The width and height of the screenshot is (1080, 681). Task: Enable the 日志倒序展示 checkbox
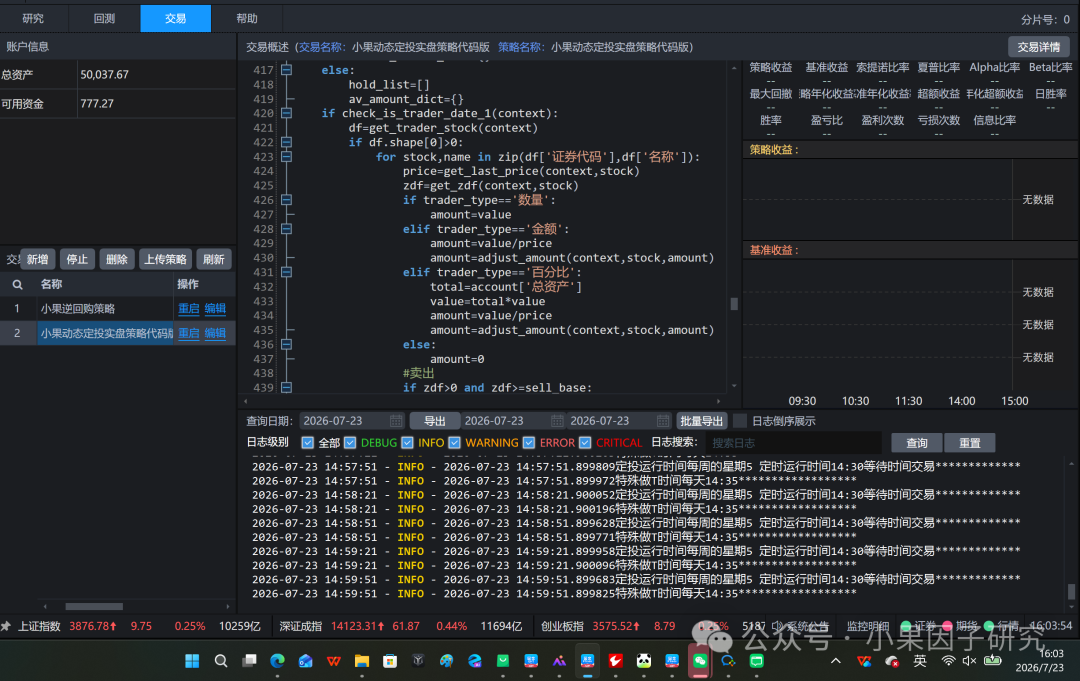coord(740,421)
